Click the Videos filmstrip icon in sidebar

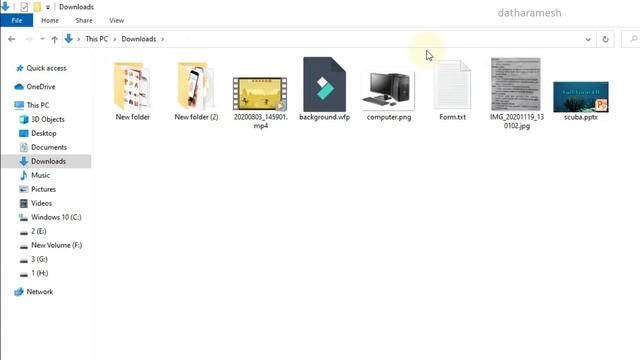(24, 203)
